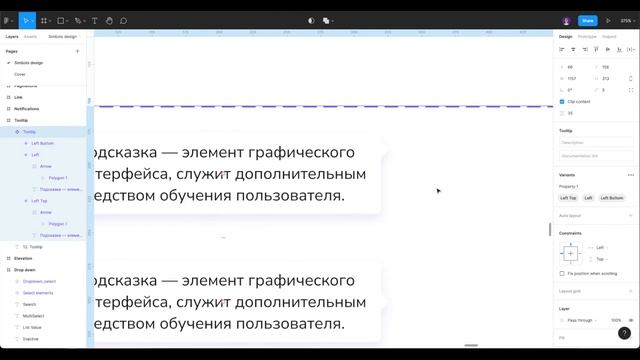Select the Text tool
The image size is (640, 360).
tap(95, 21)
